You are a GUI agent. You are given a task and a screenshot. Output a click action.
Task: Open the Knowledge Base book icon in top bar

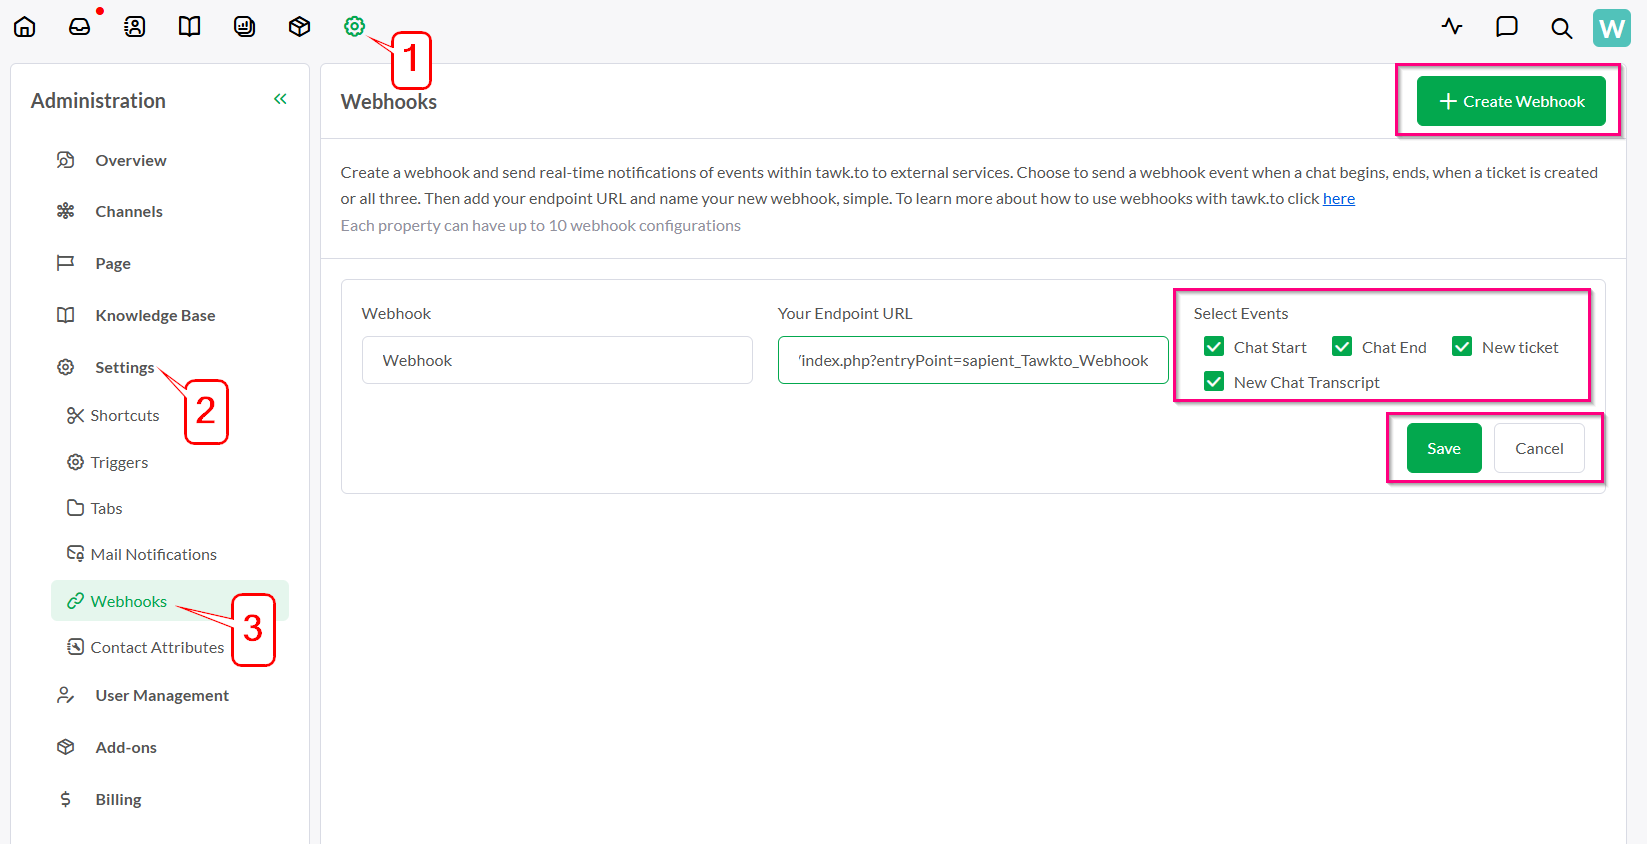[x=190, y=27]
